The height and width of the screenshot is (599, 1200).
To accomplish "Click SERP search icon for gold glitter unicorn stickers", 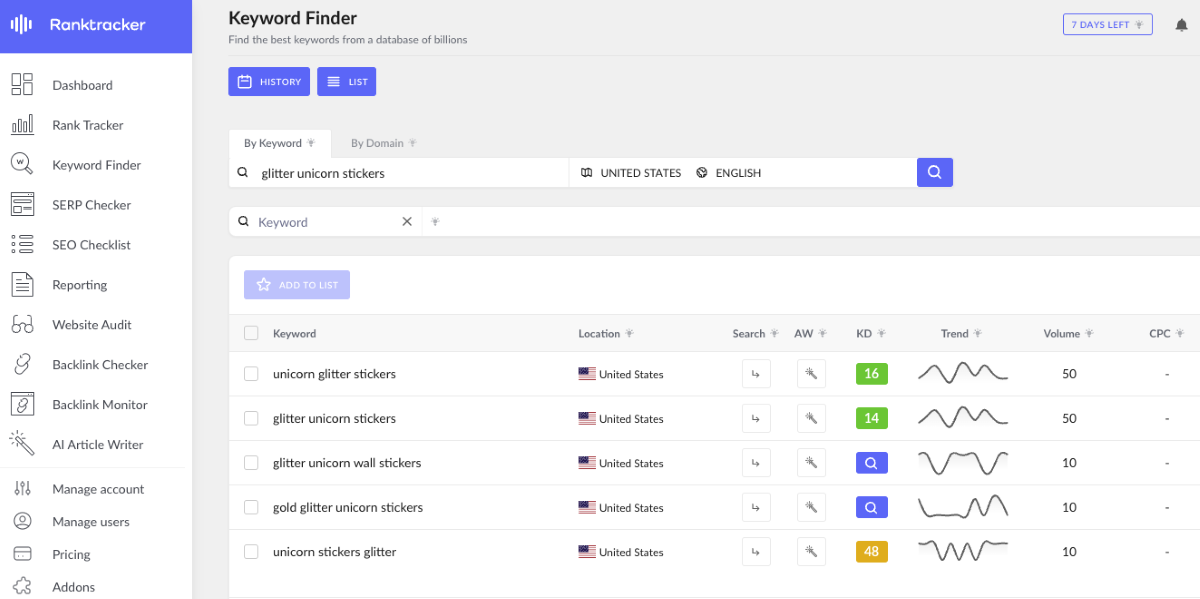I will point(756,507).
